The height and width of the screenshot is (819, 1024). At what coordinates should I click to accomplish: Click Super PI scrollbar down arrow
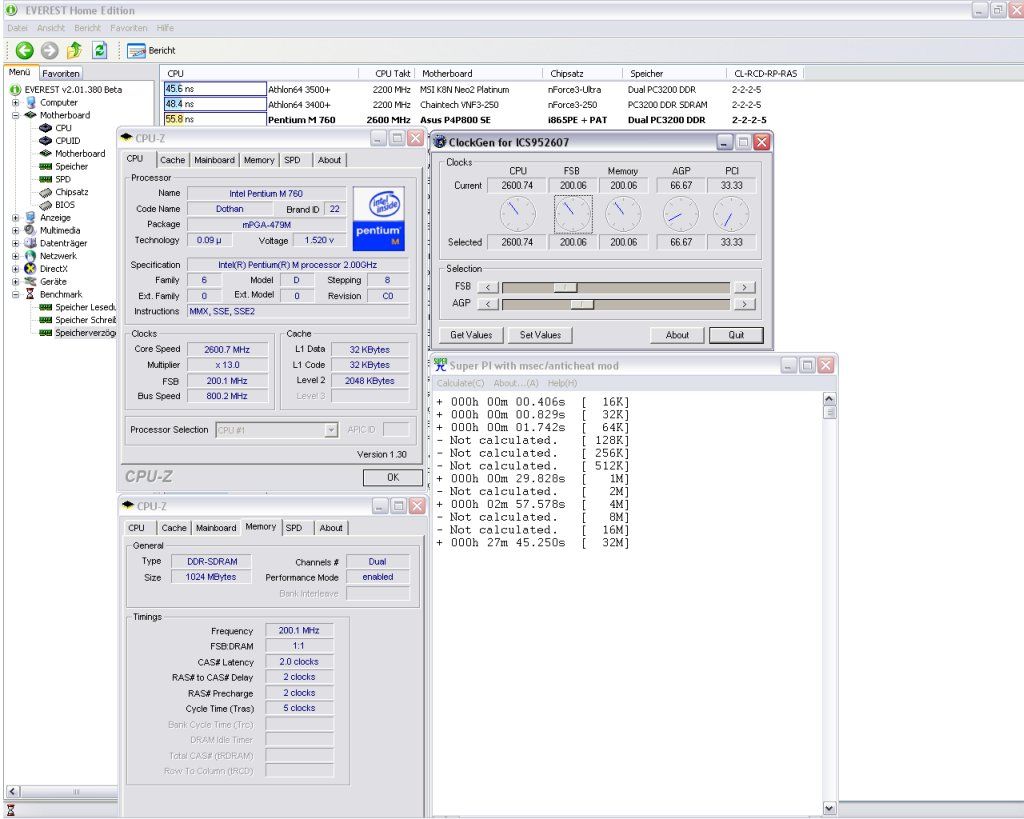[x=829, y=809]
